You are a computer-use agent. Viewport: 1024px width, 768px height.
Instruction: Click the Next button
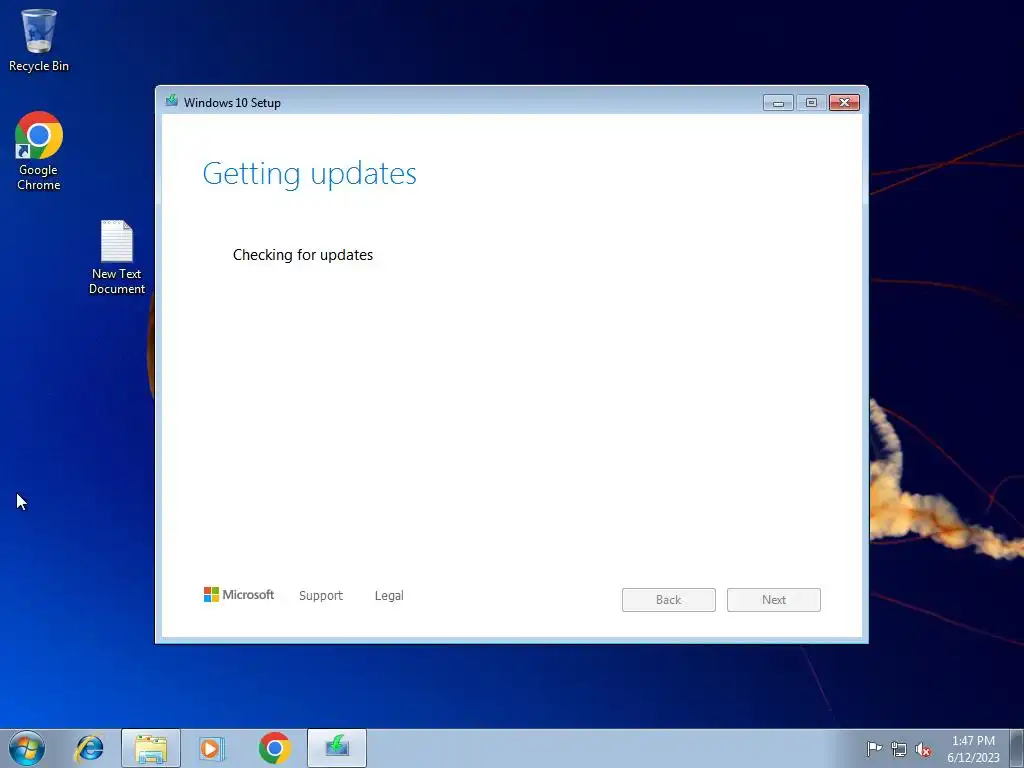coord(774,600)
